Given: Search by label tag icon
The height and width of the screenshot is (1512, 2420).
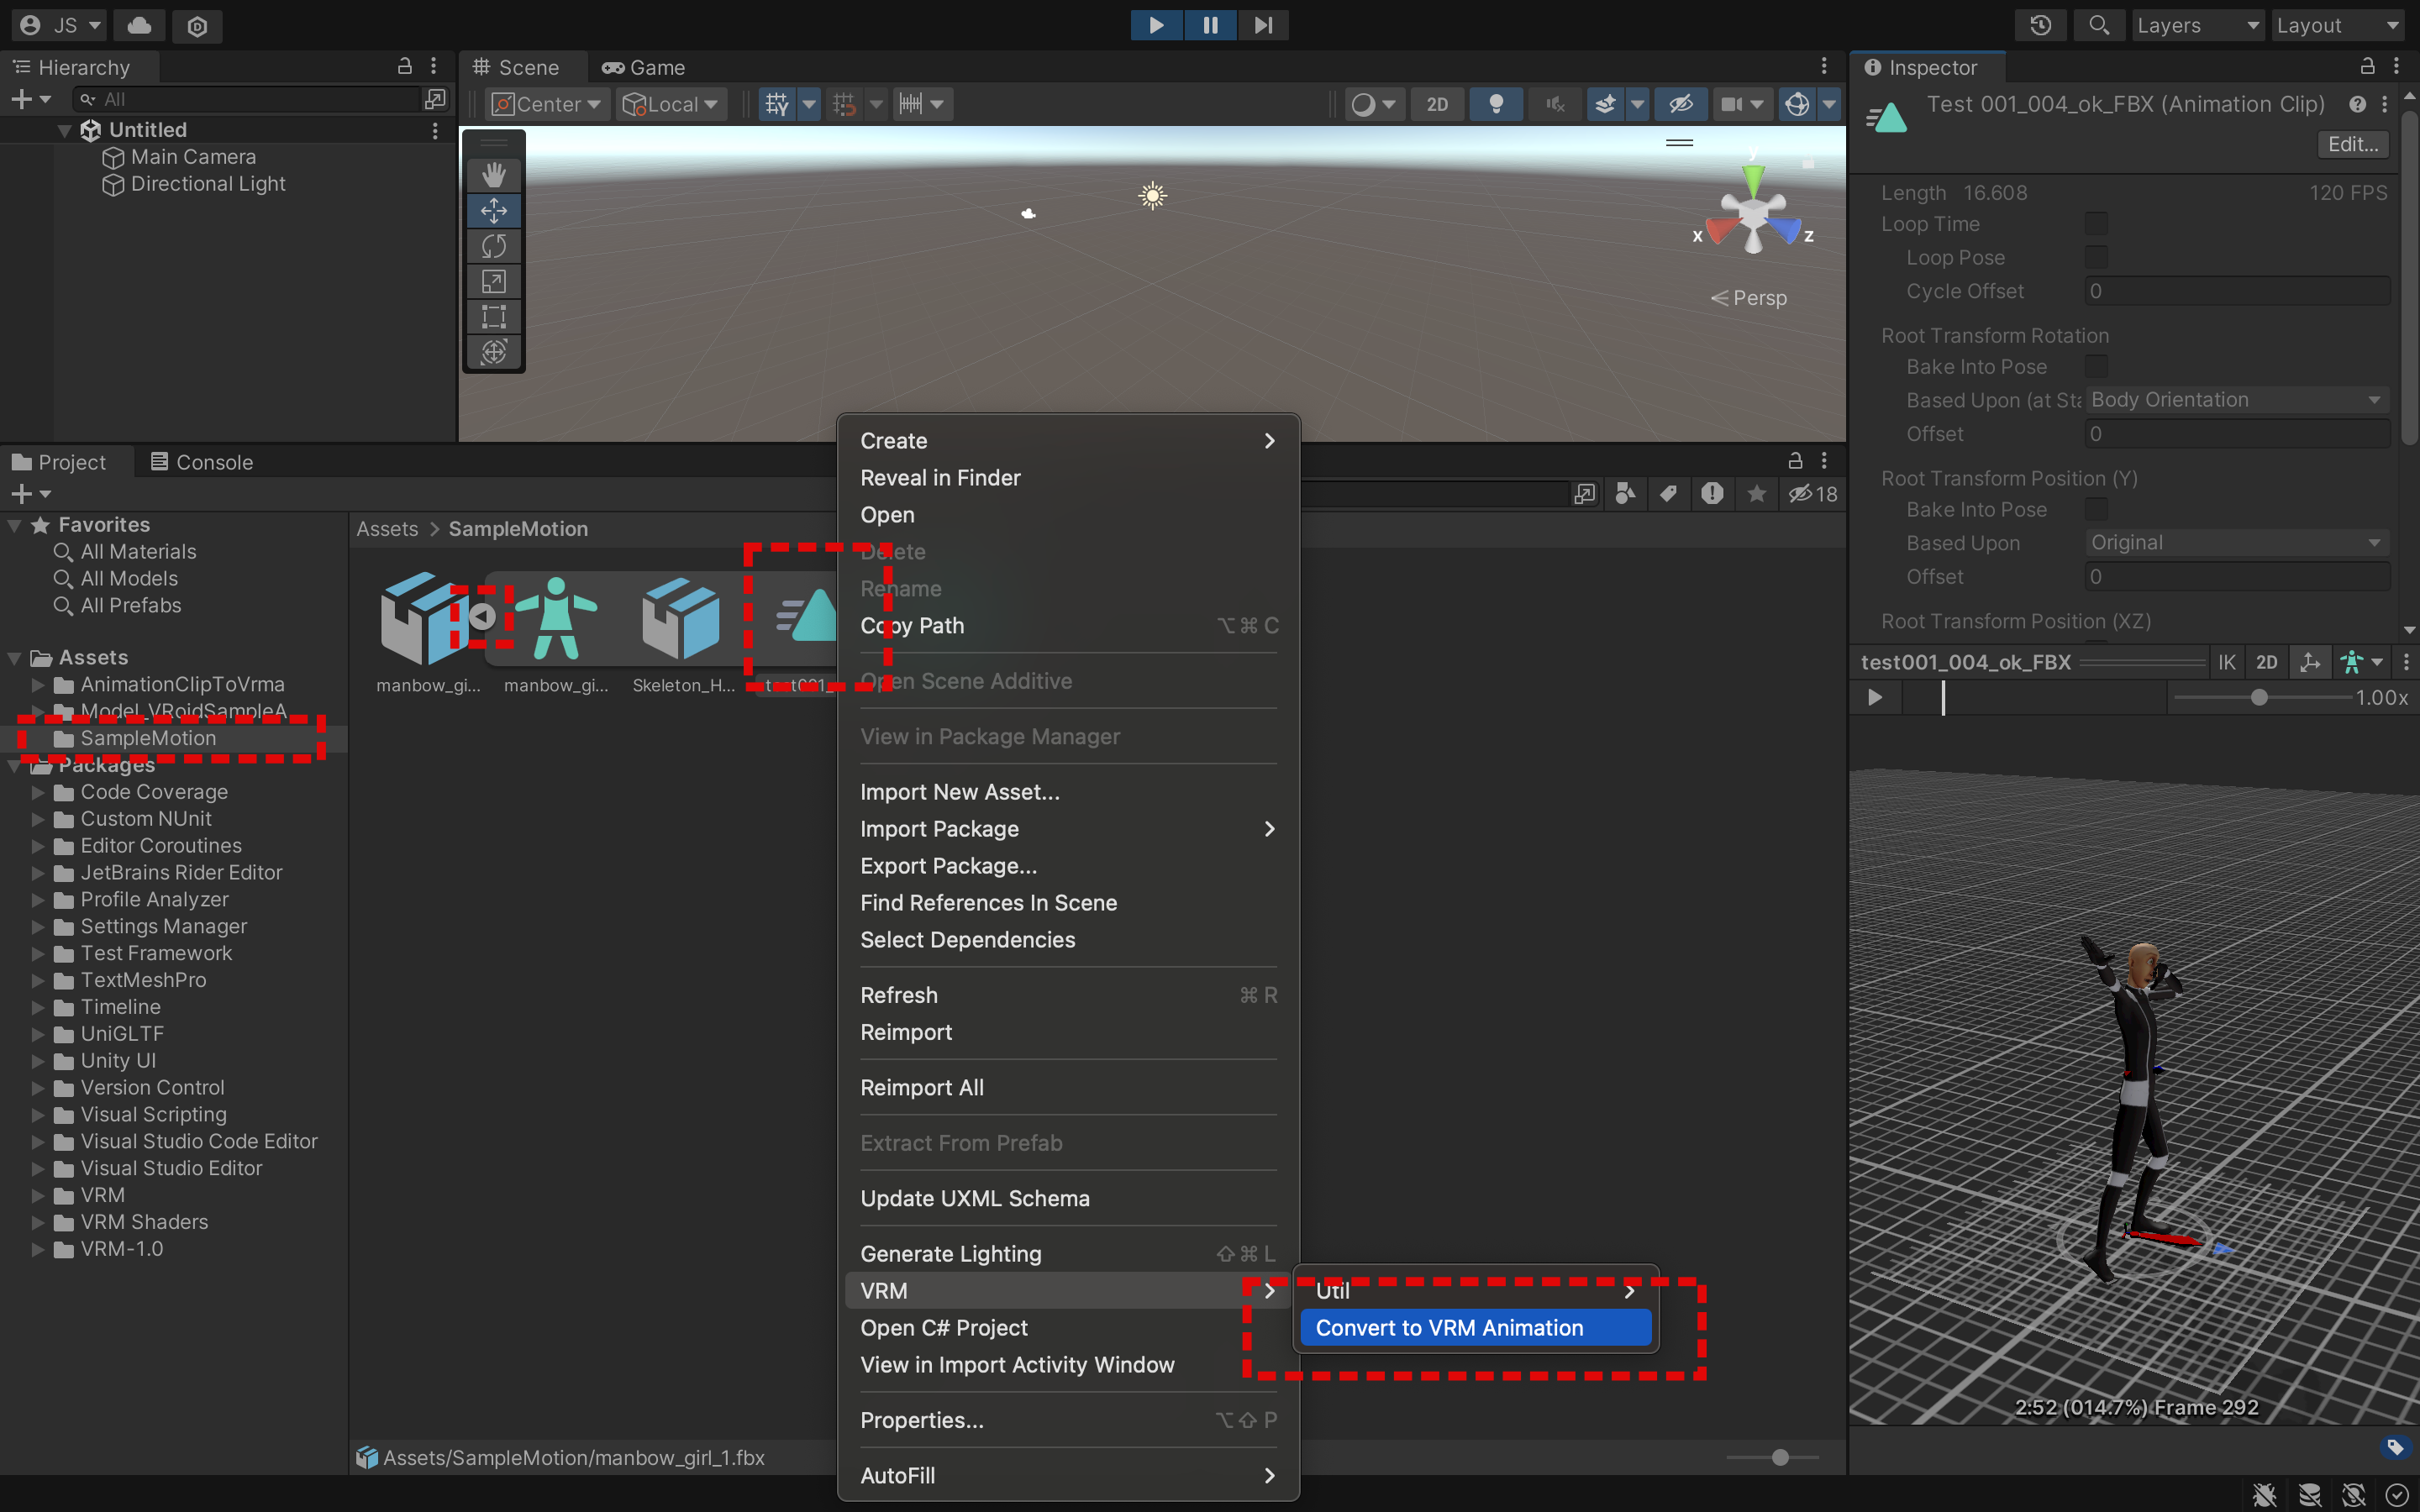Looking at the screenshot, I should pyautogui.click(x=1668, y=494).
